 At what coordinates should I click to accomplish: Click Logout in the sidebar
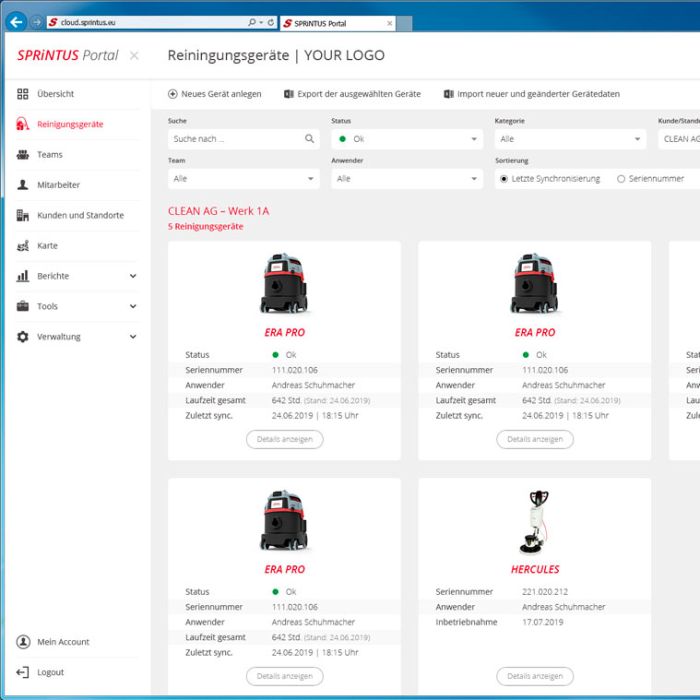pyautogui.click(x=50, y=672)
